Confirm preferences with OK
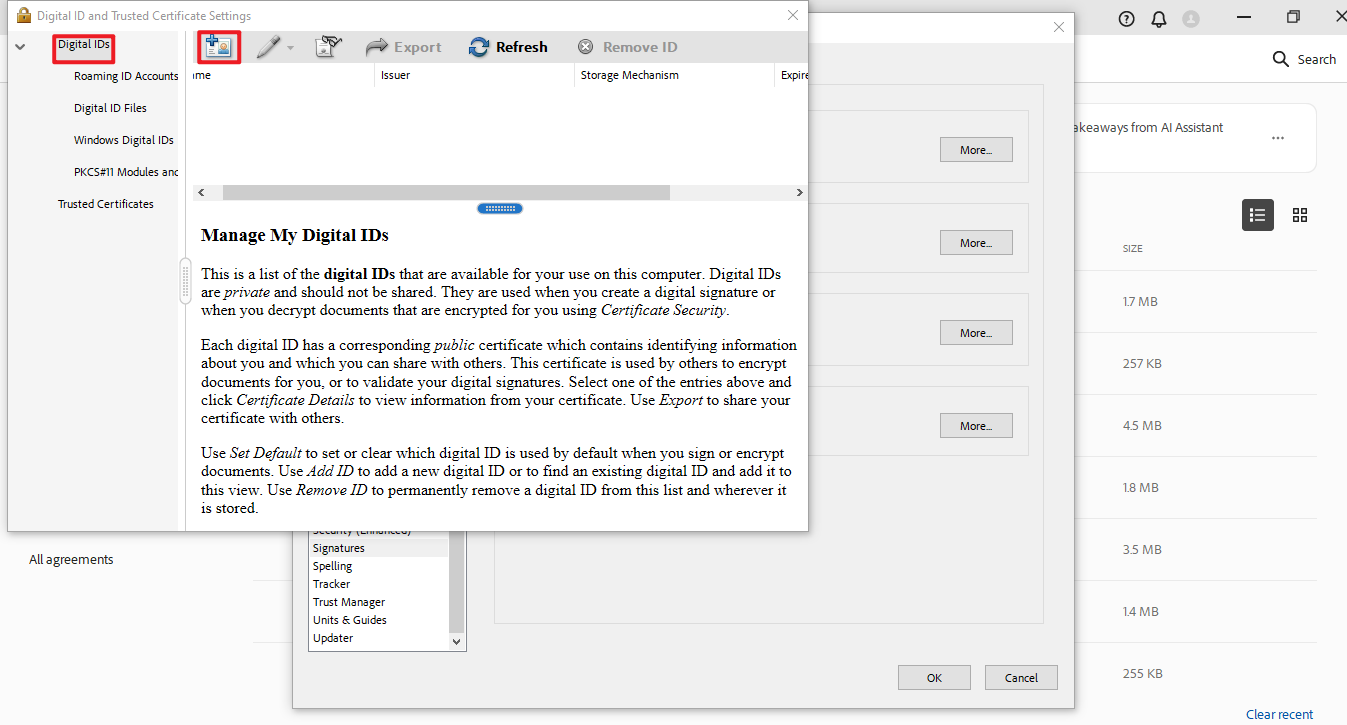The image size is (1347, 725). pos(933,677)
